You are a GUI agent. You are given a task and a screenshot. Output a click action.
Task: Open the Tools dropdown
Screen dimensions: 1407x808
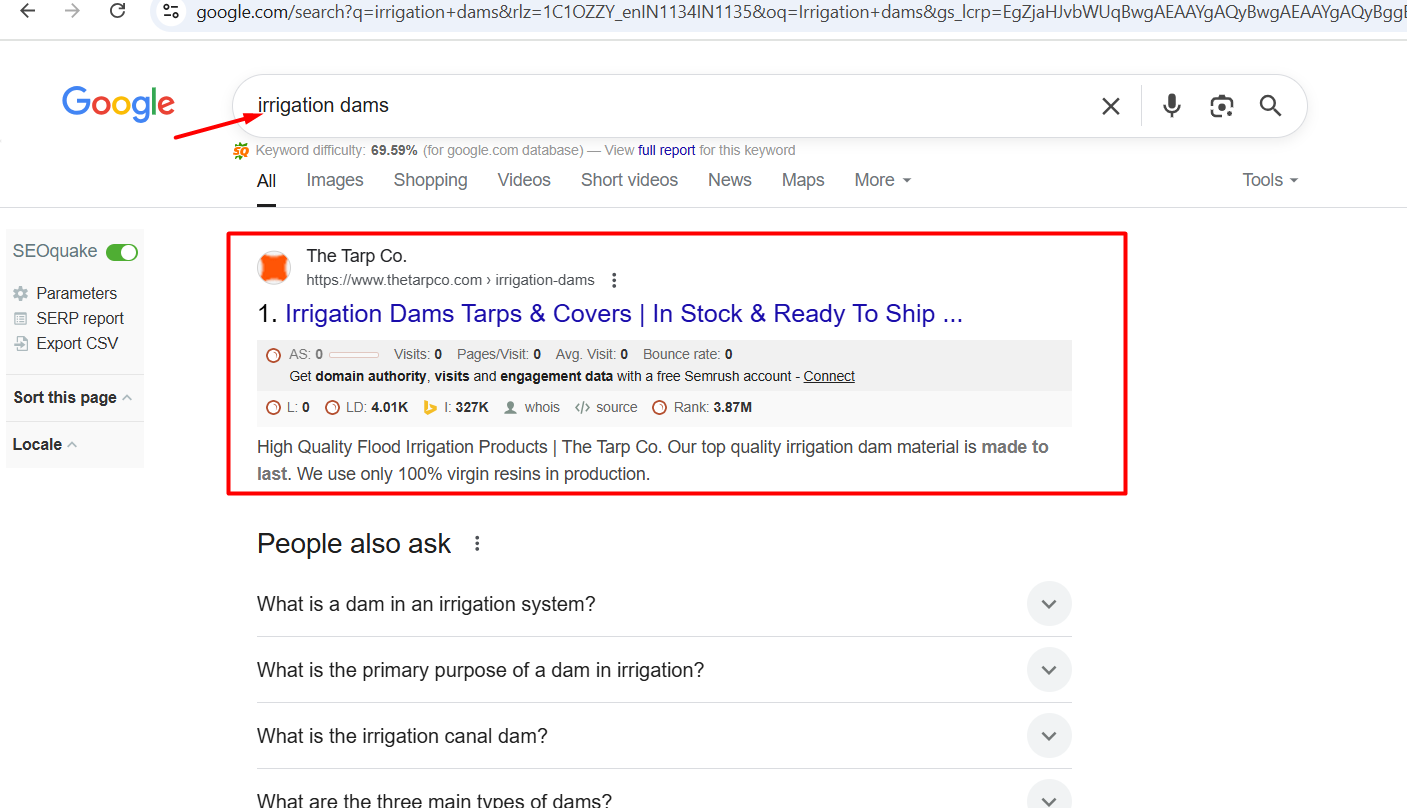click(x=1269, y=180)
